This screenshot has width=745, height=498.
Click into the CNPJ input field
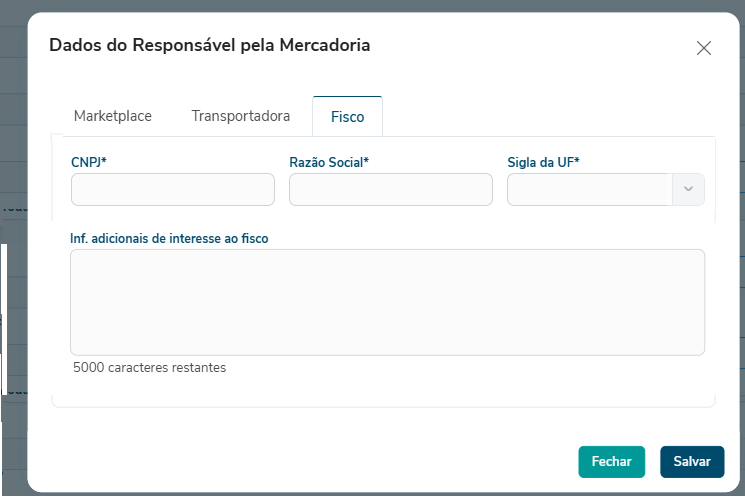tap(173, 189)
